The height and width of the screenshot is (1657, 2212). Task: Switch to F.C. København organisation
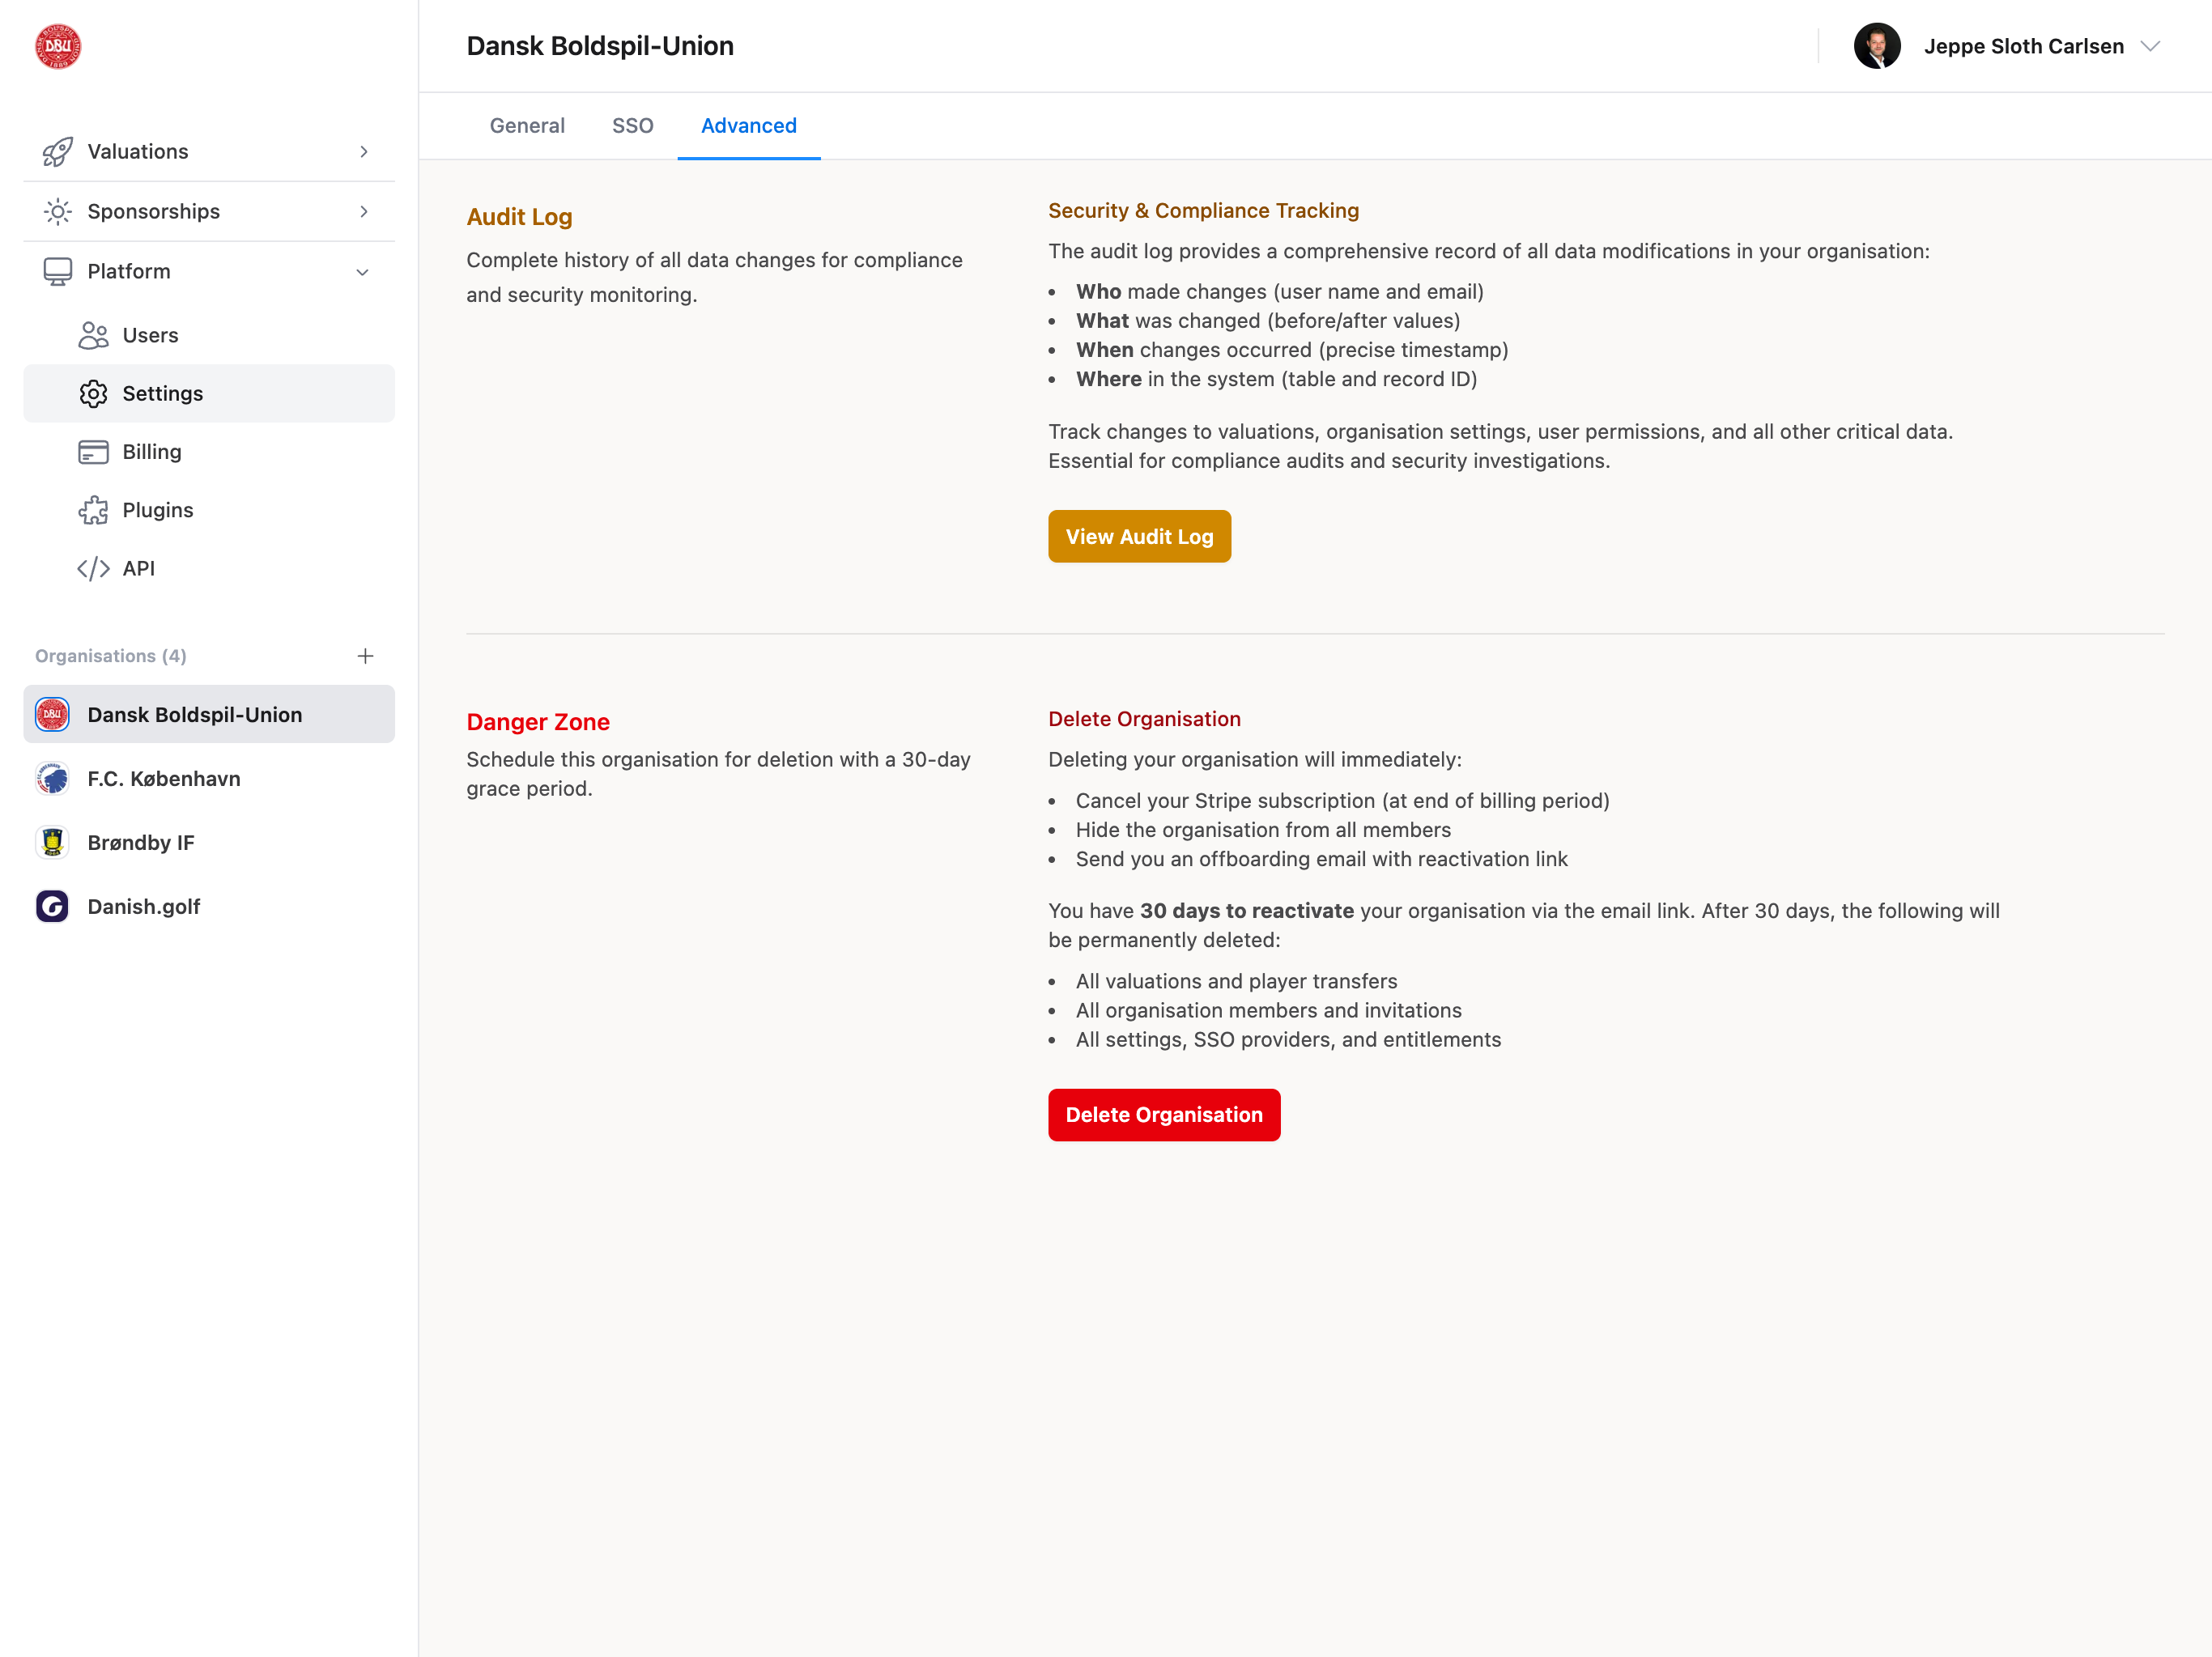[x=164, y=778]
